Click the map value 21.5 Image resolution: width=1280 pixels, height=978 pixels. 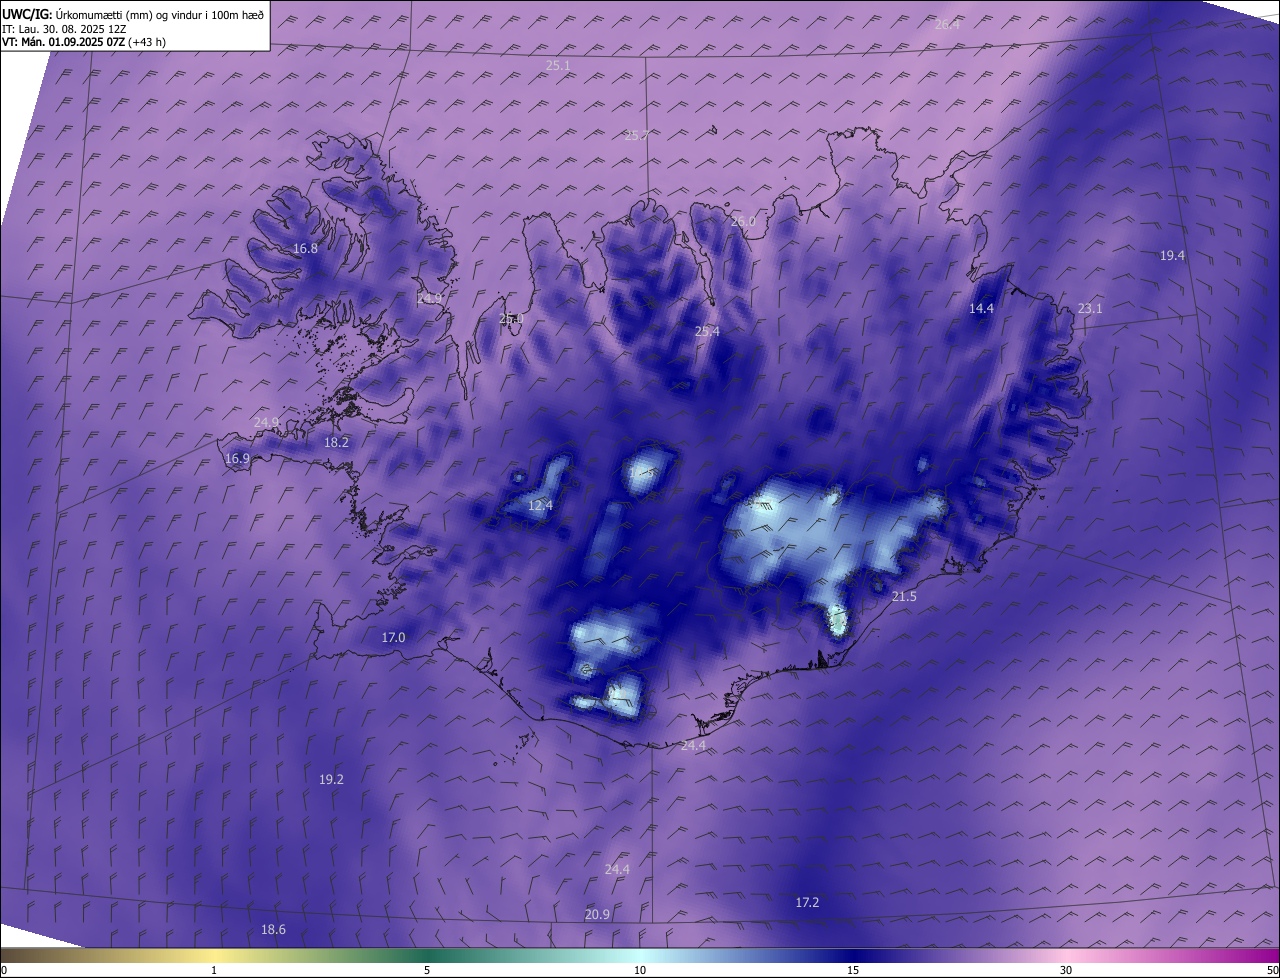click(x=904, y=597)
